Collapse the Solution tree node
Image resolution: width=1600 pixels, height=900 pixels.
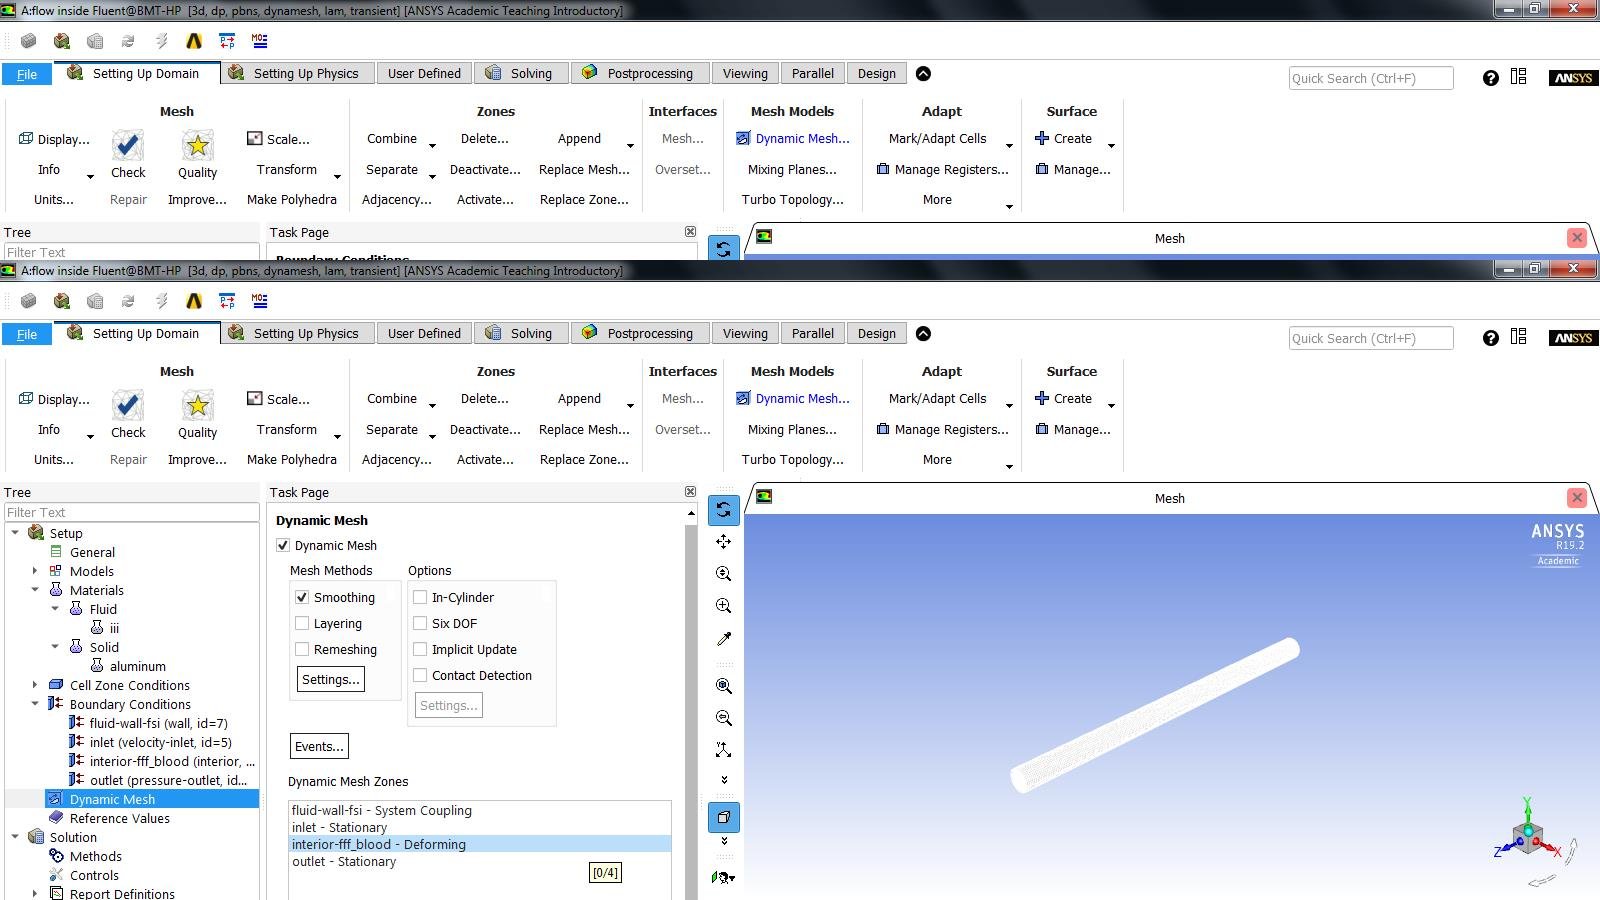coord(15,836)
